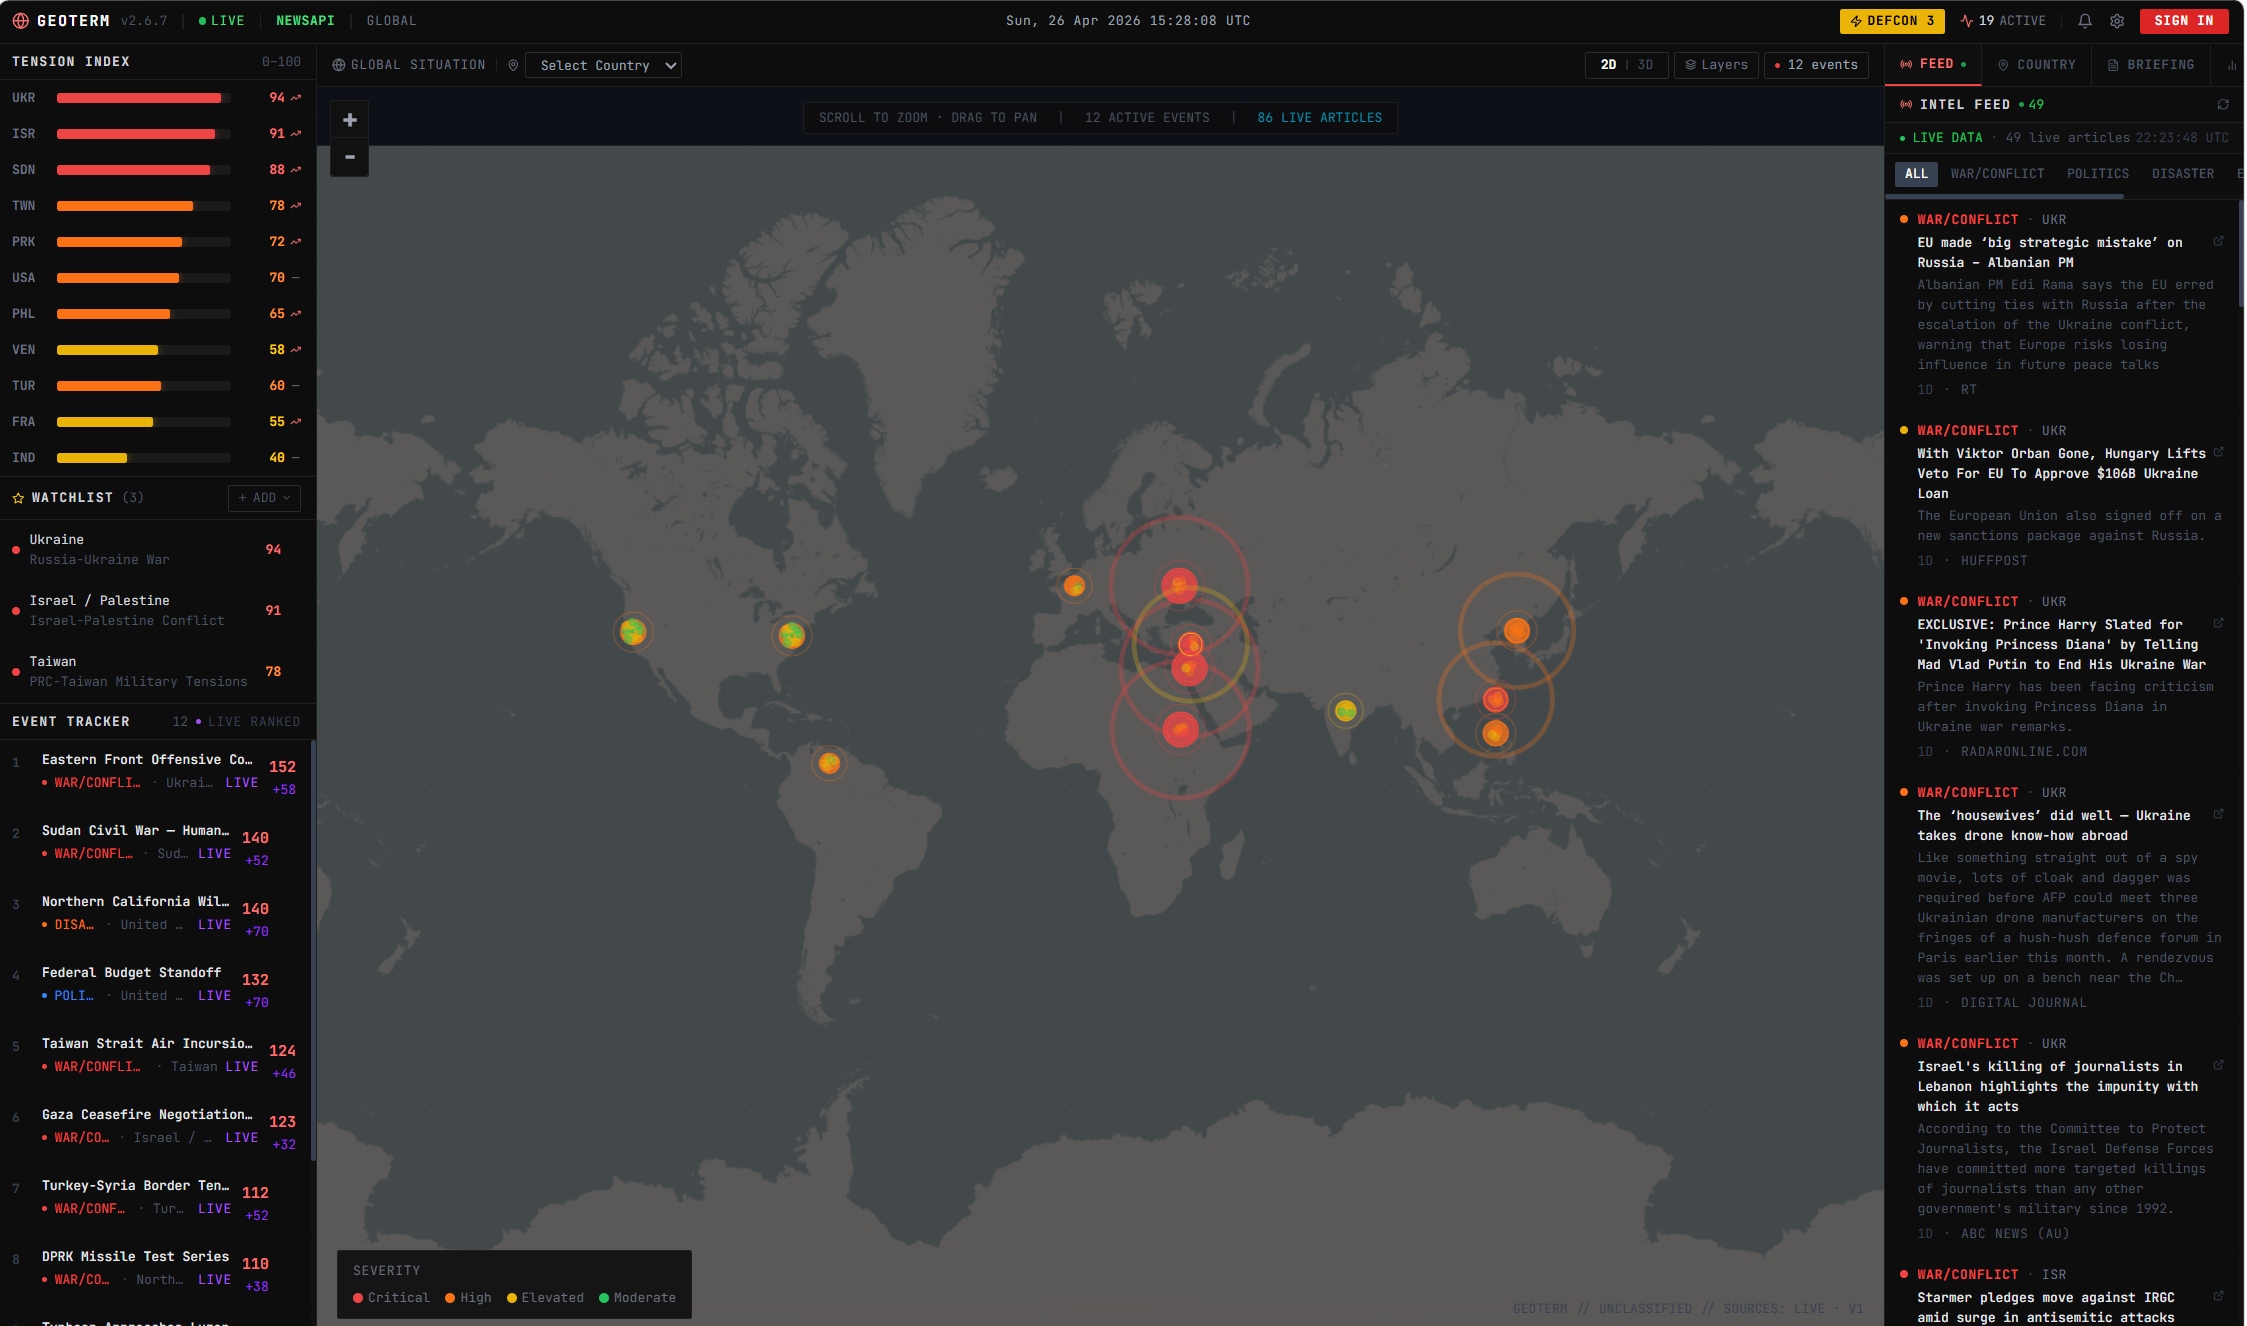This screenshot has height=1326, width=2247.
Task: Click the SIGN IN button
Action: click(2184, 21)
